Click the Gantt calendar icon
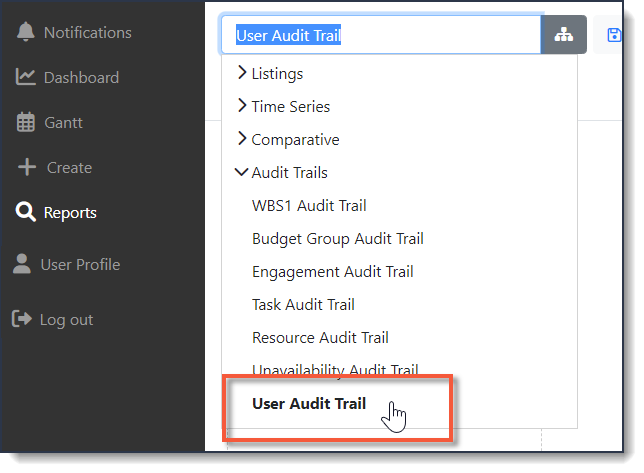This screenshot has height=473, width=644. pos(25,122)
